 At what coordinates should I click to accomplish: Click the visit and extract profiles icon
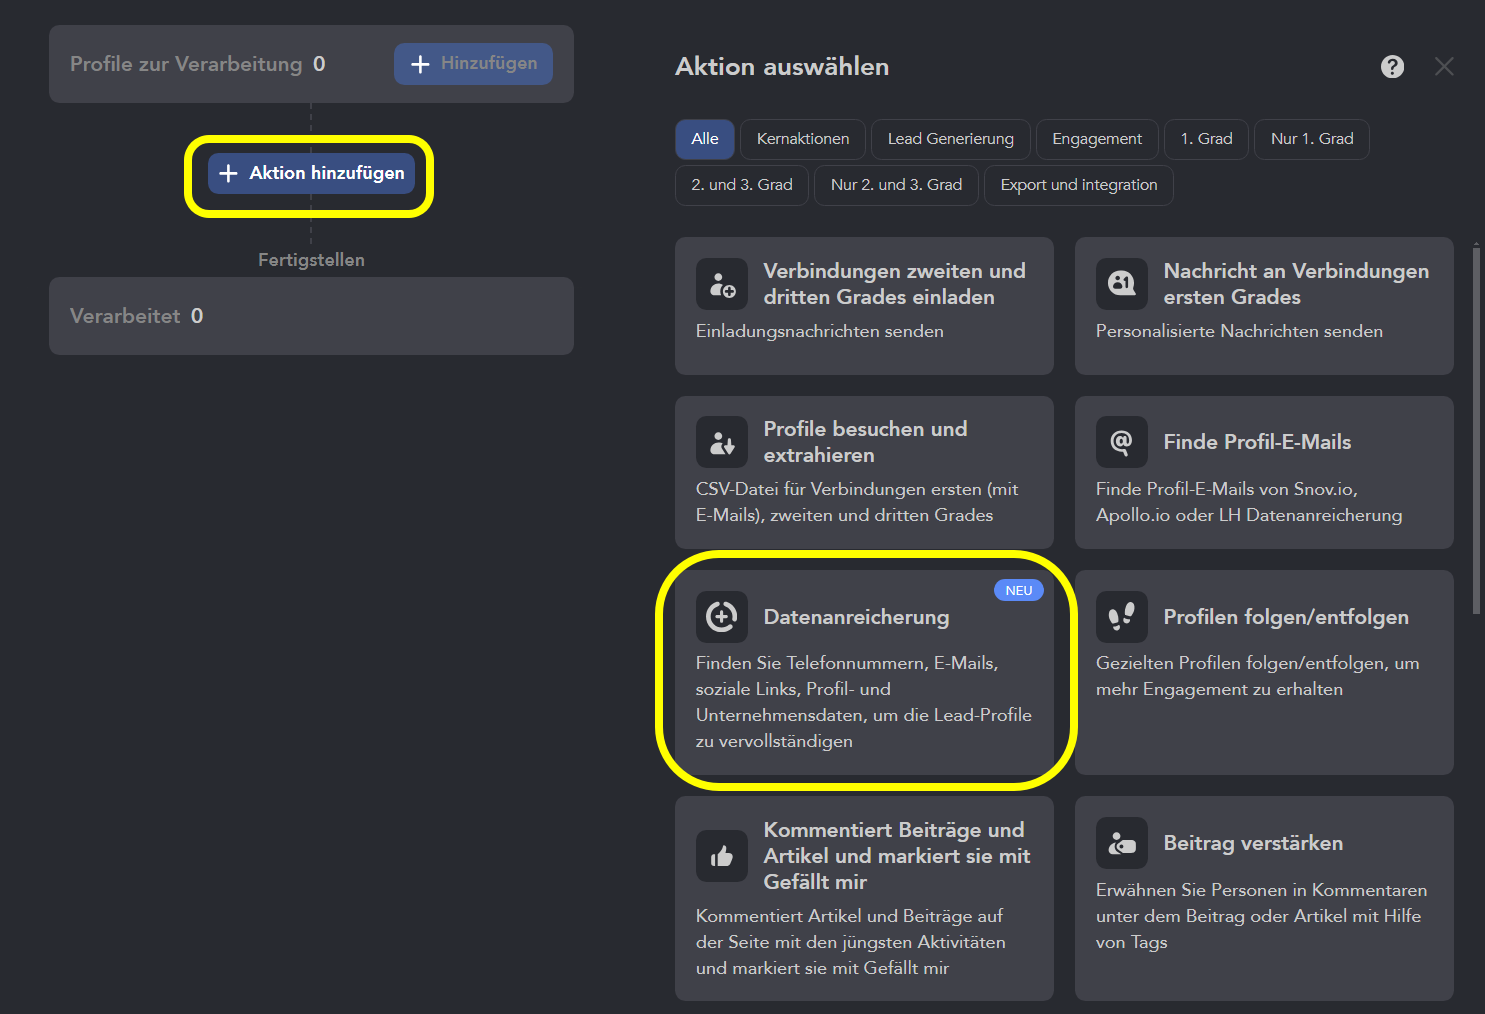pyautogui.click(x=721, y=442)
